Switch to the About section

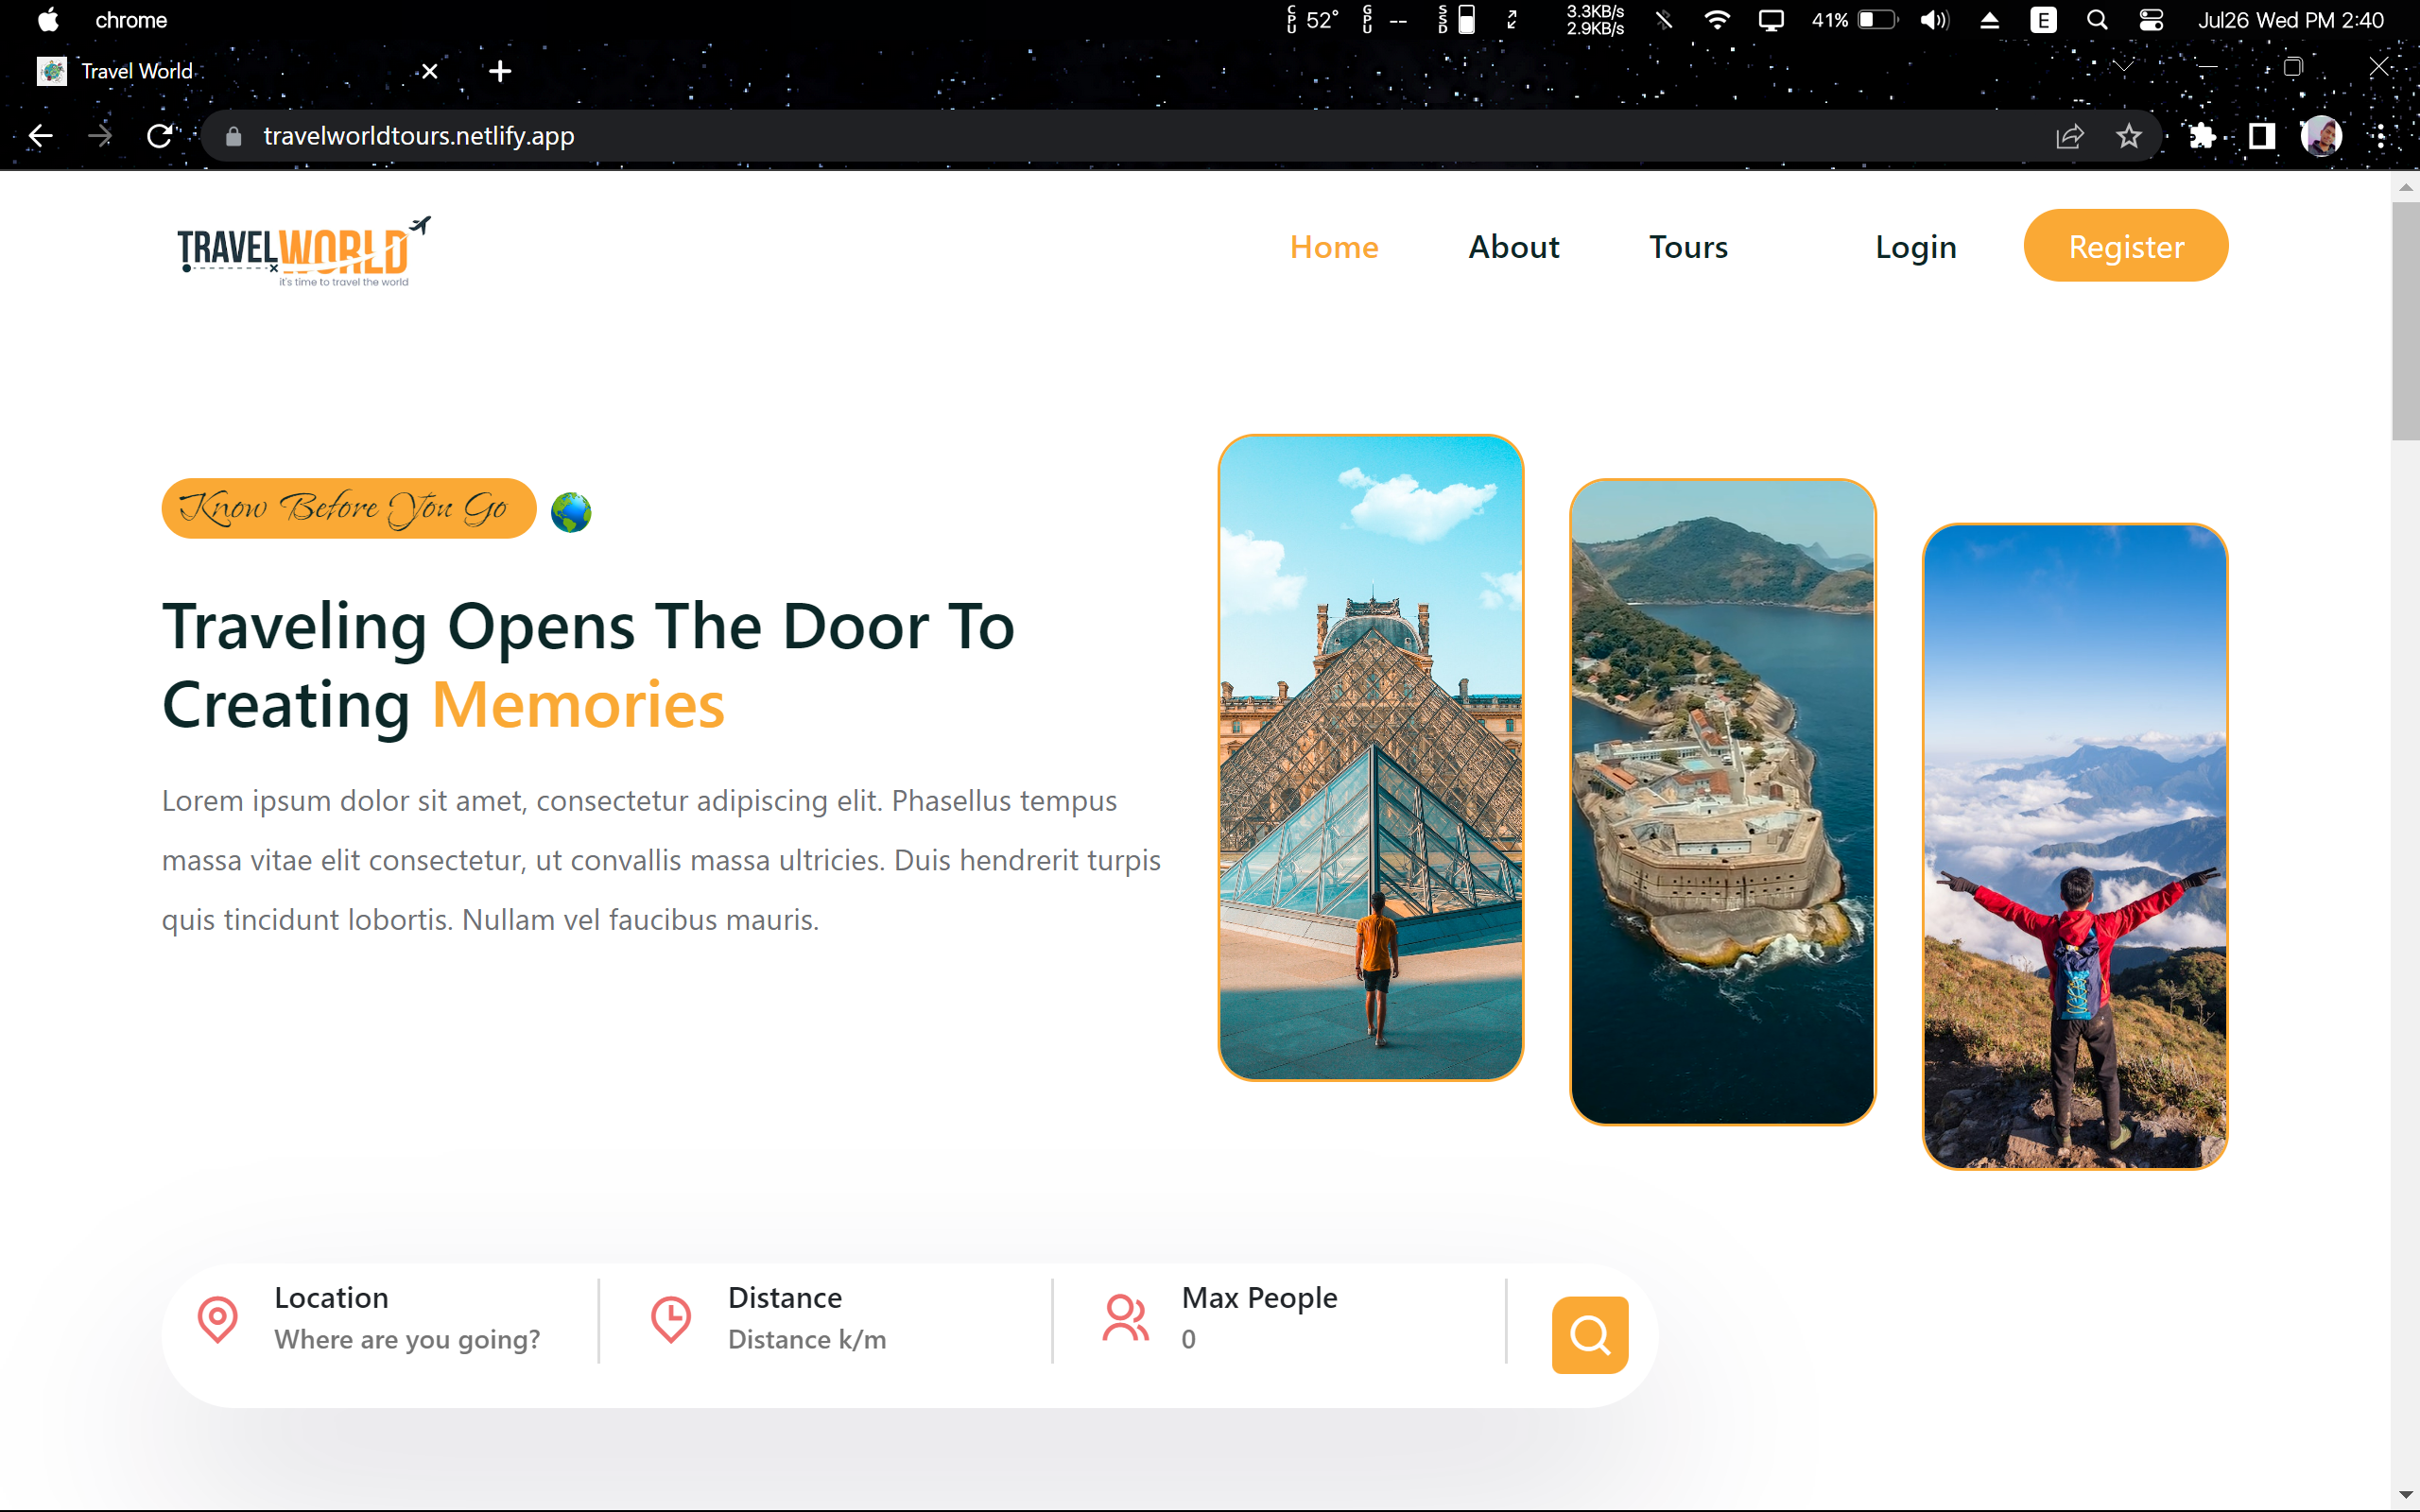(x=1513, y=246)
